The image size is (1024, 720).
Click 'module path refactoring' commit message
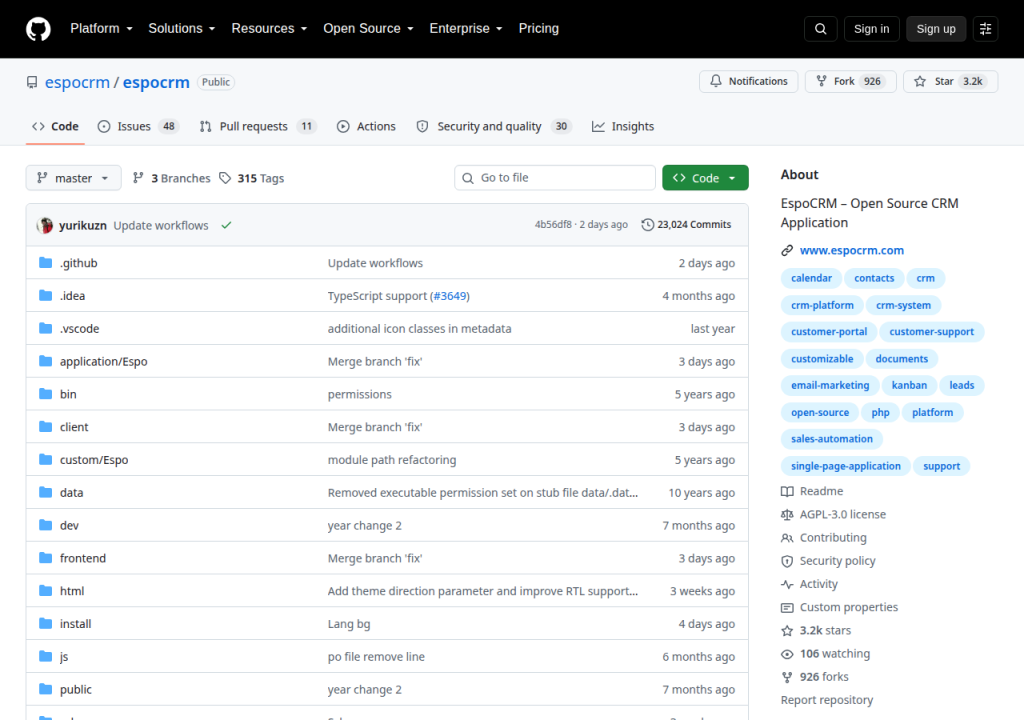(392, 460)
